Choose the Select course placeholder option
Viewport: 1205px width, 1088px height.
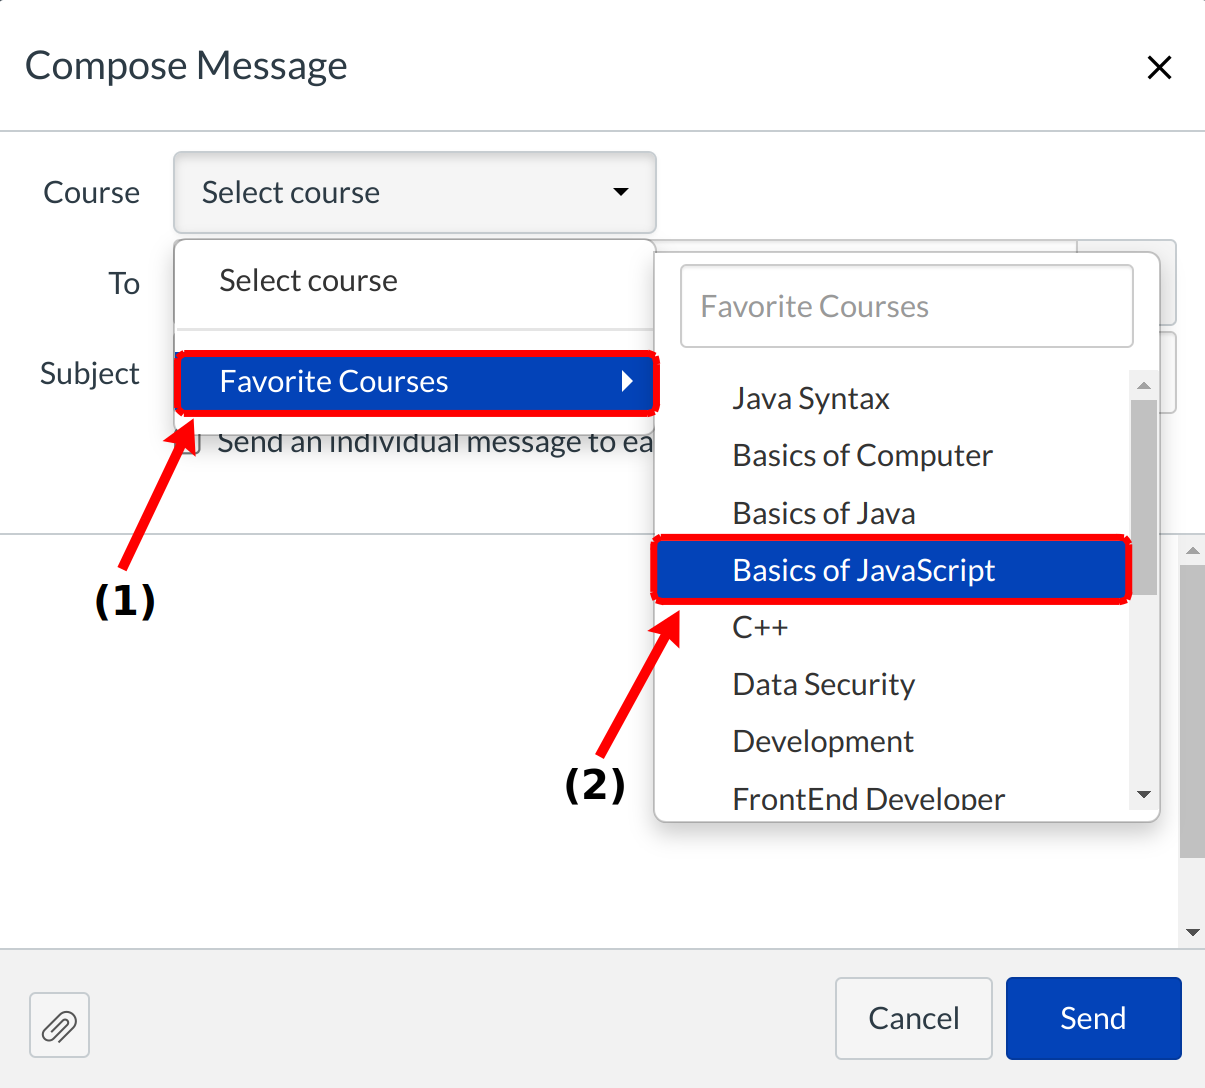308,281
